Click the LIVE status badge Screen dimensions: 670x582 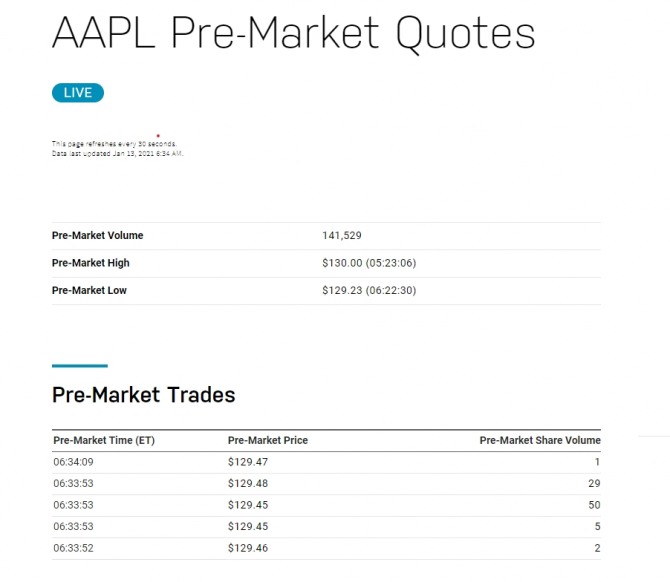click(x=78, y=93)
